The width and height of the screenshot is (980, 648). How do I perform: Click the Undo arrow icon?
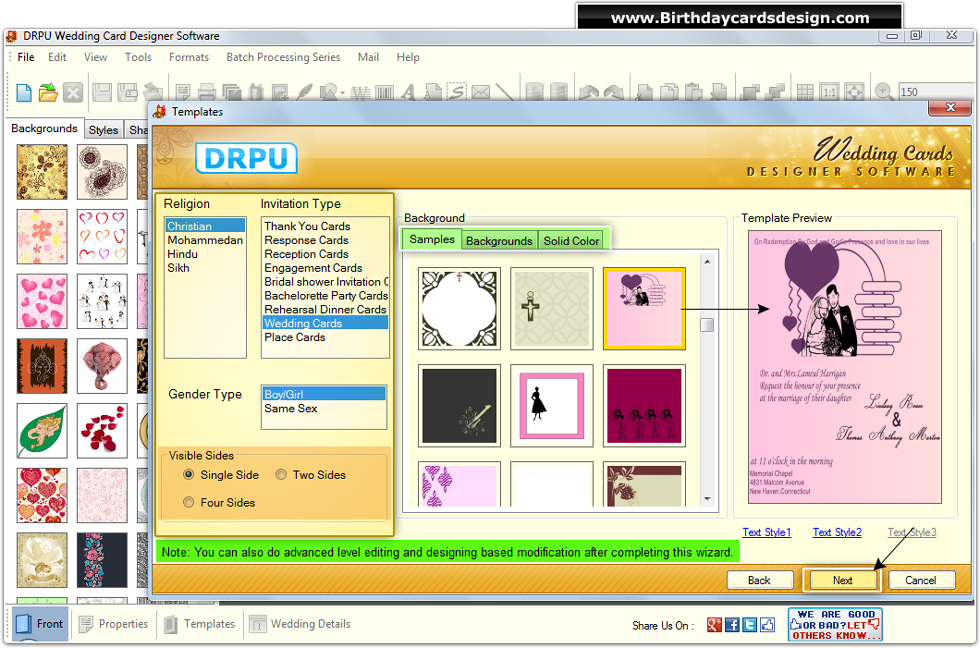[588, 92]
